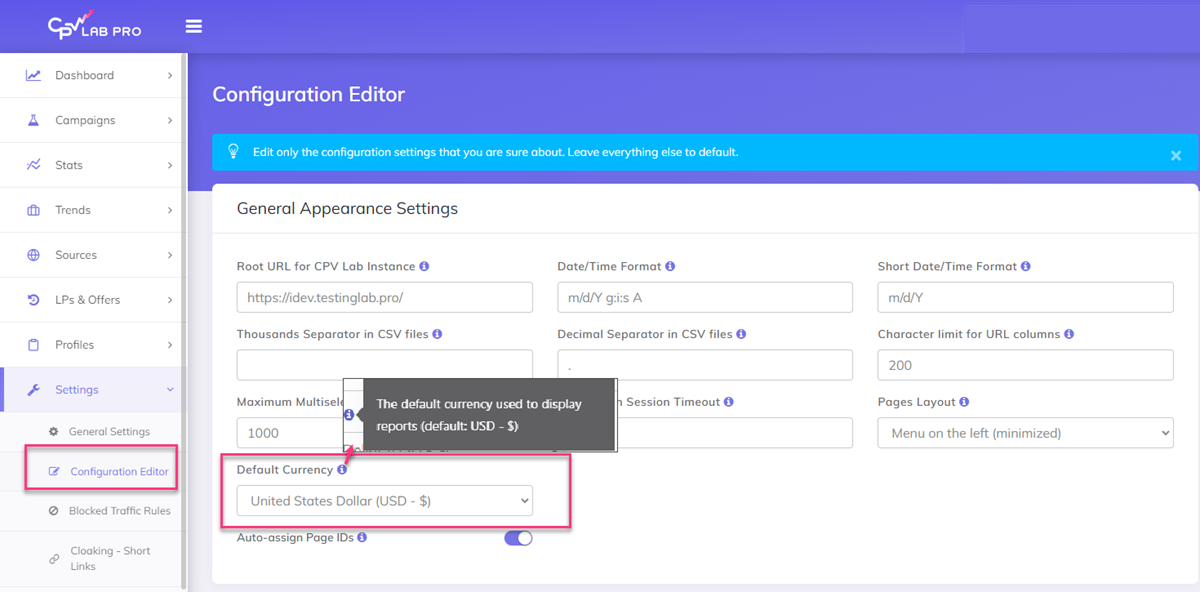Go to General Settings submenu link
Image resolution: width=1200 pixels, height=592 pixels.
click(108, 432)
